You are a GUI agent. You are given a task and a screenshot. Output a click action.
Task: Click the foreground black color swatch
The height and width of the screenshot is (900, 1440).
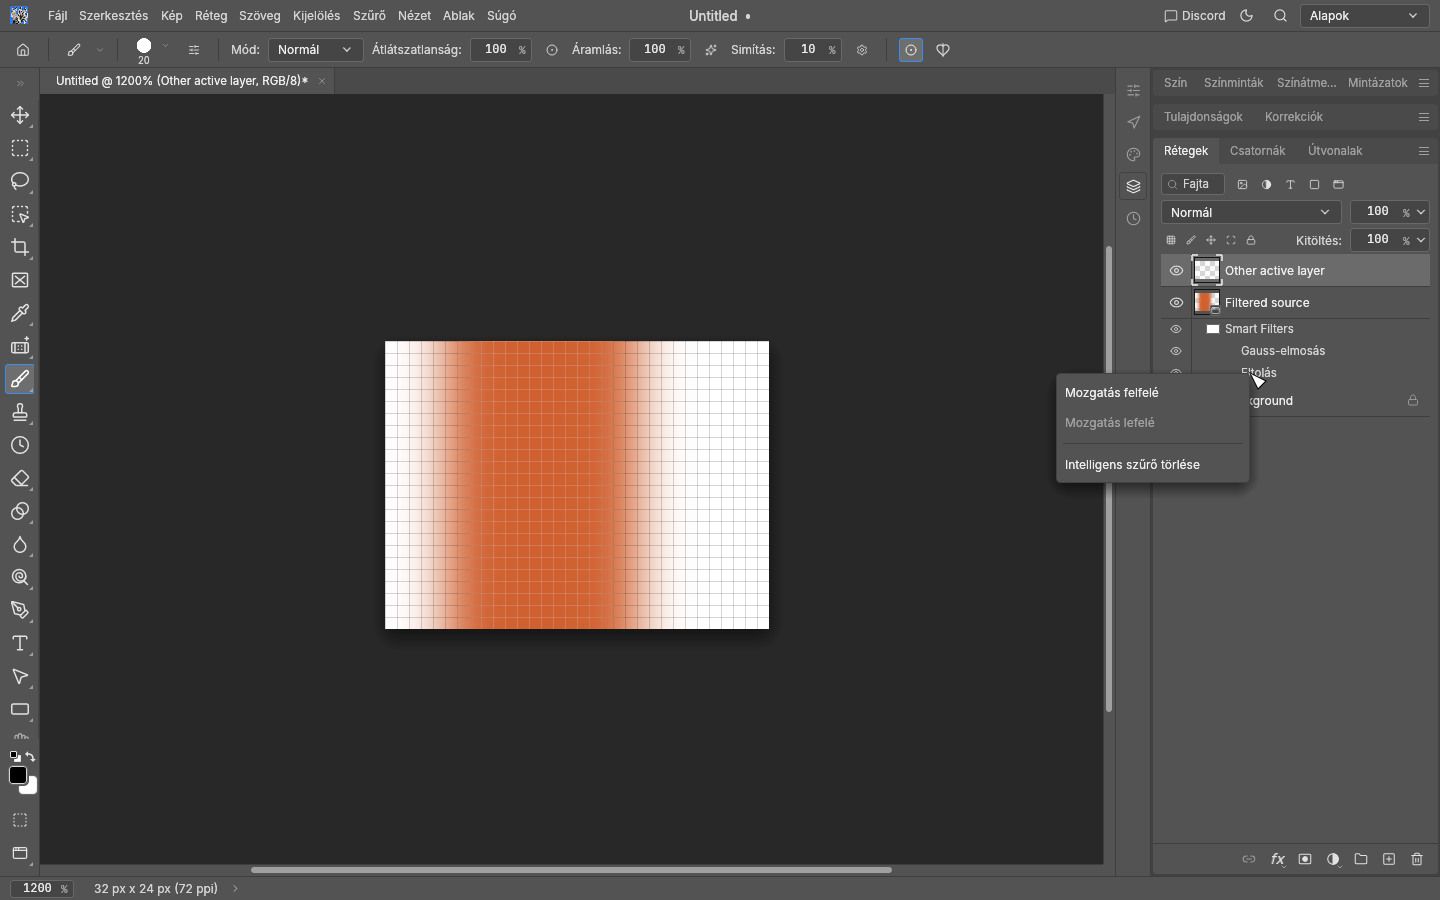(17, 775)
